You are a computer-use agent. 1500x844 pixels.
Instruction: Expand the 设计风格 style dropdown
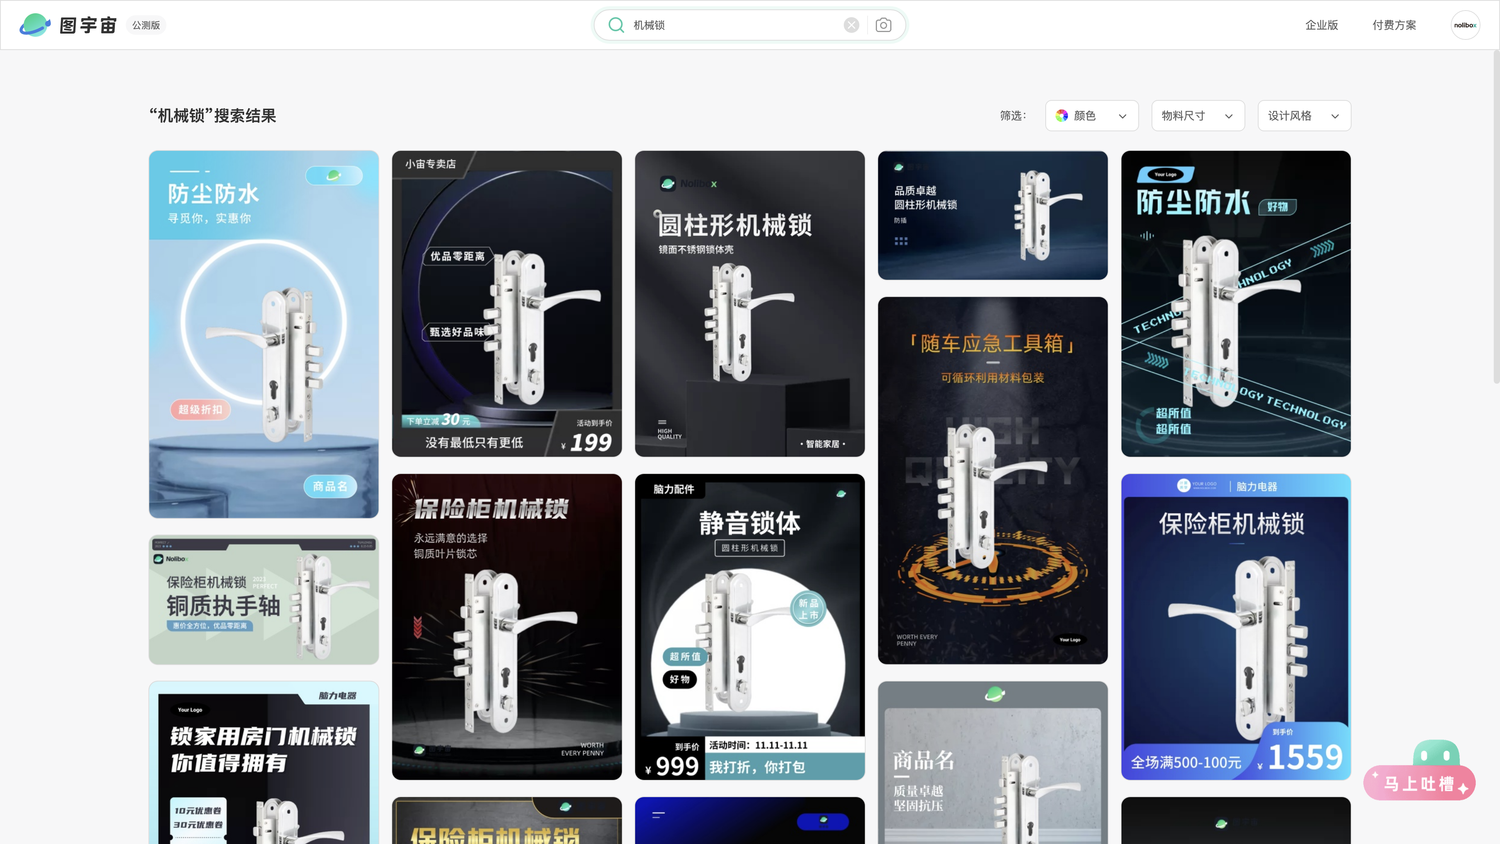(1304, 116)
